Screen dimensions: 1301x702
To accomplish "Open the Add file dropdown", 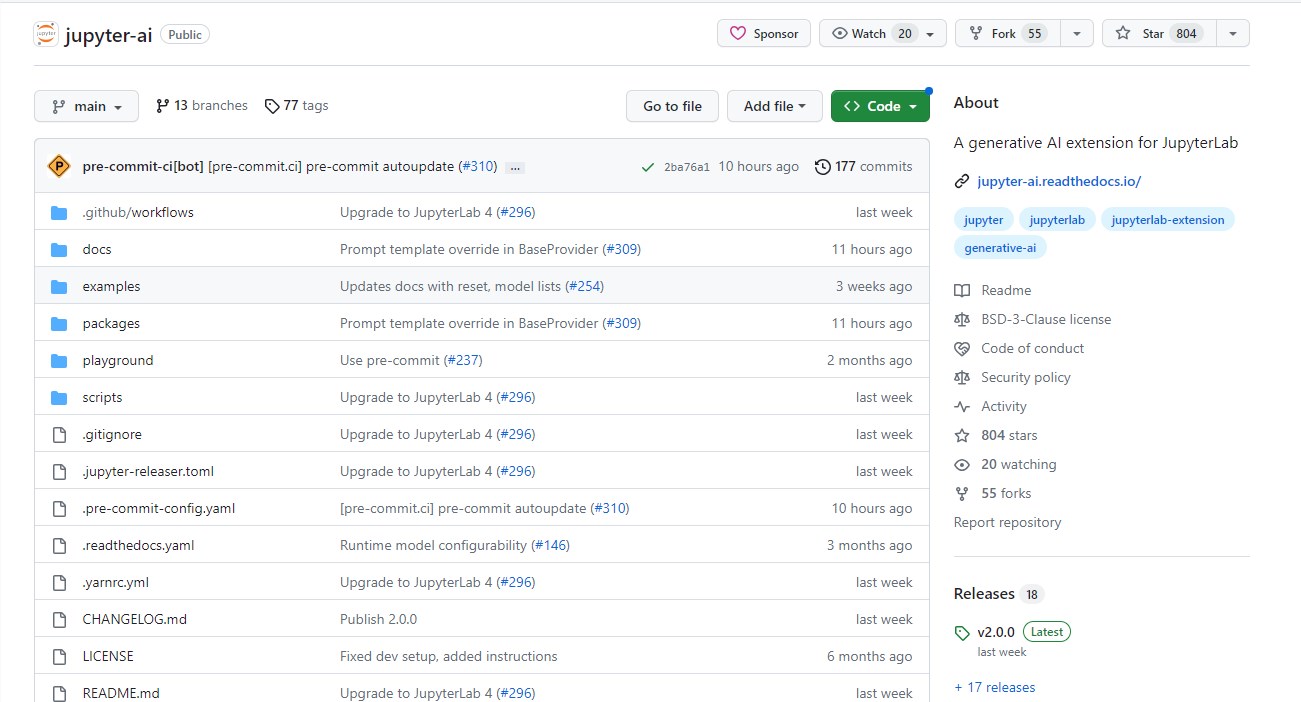I will coord(775,106).
